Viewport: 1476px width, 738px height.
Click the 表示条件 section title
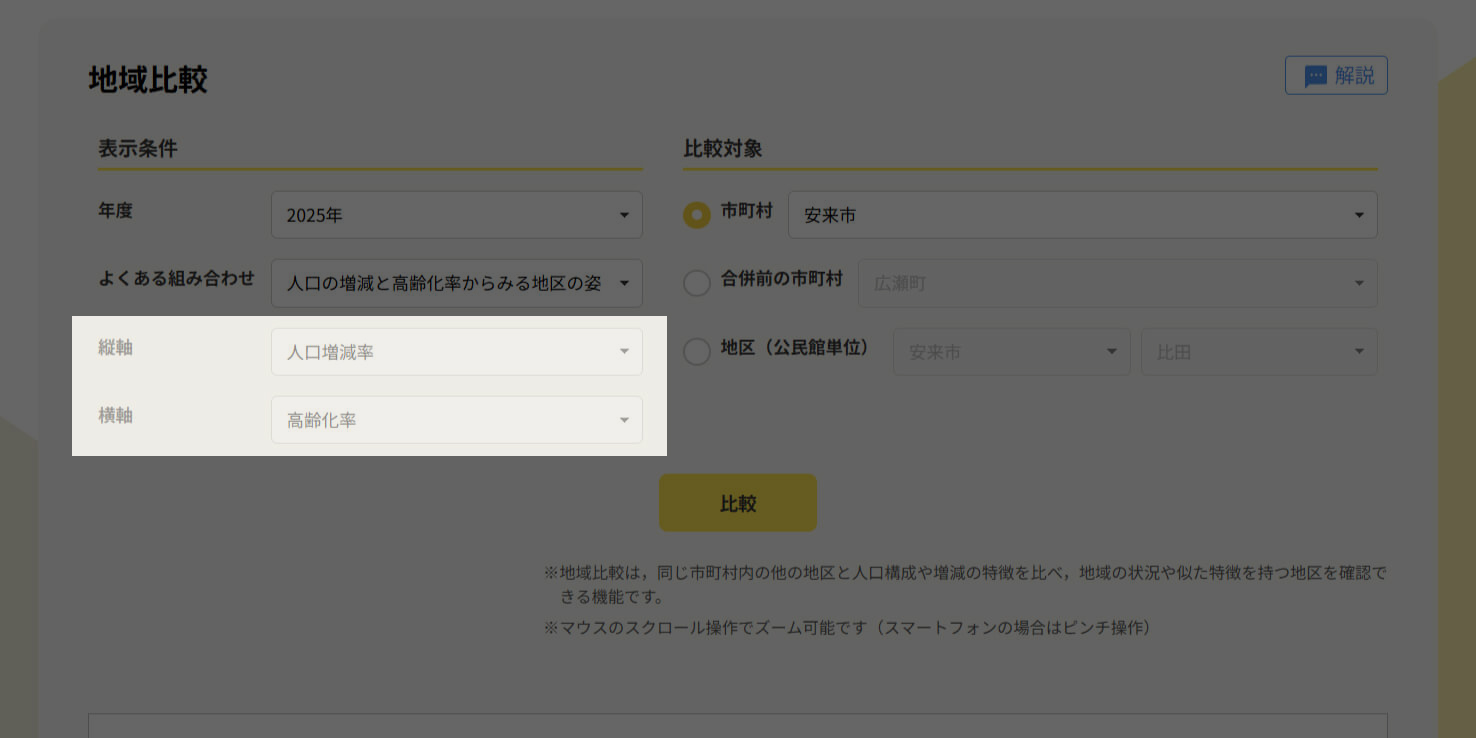pos(138,149)
